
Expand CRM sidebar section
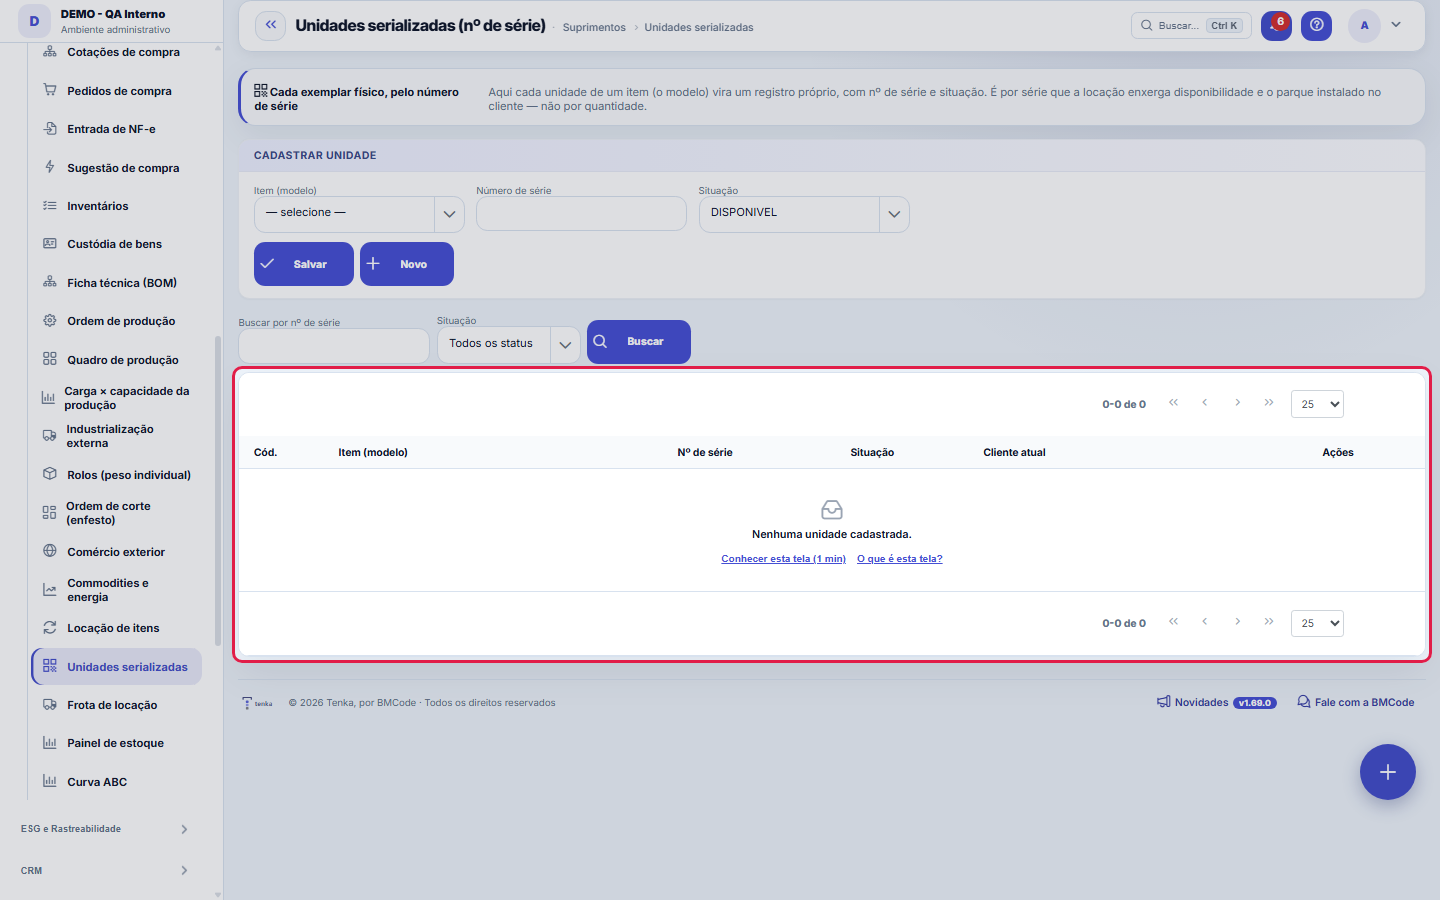click(x=105, y=871)
